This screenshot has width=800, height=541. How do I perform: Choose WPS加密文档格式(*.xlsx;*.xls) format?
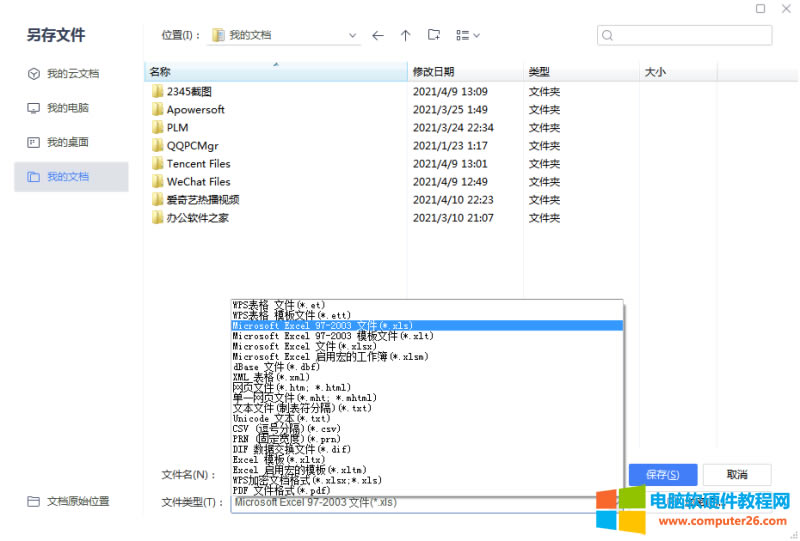coord(427,480)
